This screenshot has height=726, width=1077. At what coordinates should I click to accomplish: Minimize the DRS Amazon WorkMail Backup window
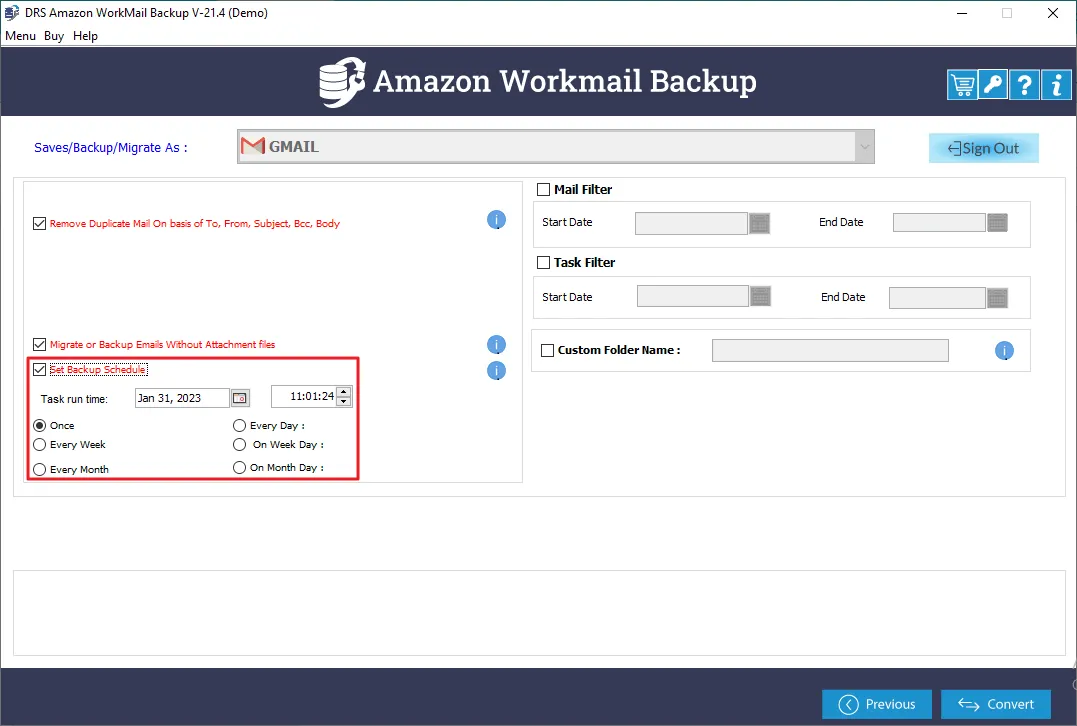click(962, 13)
